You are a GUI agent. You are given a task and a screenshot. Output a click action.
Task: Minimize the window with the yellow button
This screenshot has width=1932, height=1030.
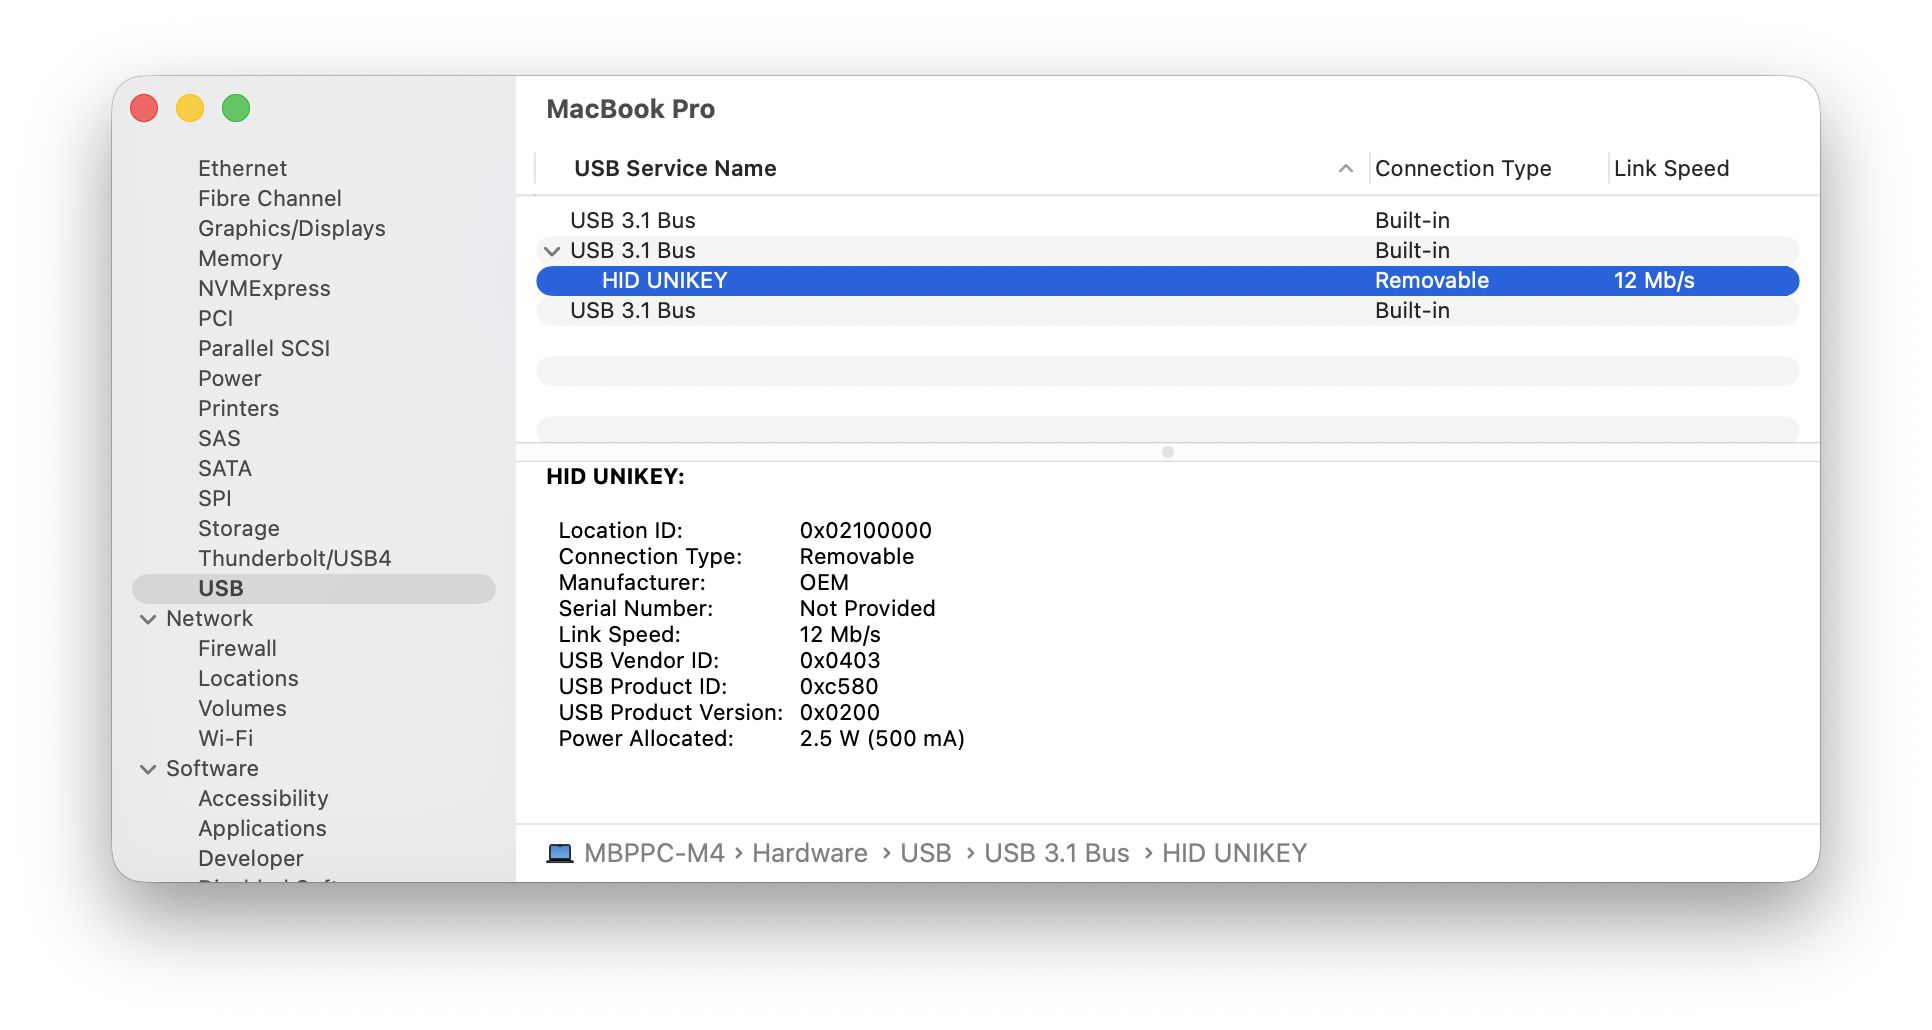tap(190, 108)
